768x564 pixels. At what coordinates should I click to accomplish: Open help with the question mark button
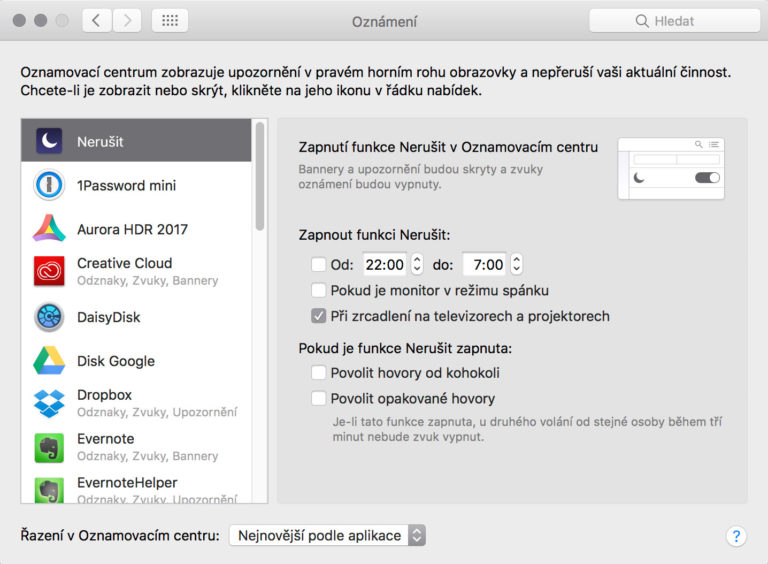(x=735, y=536)
